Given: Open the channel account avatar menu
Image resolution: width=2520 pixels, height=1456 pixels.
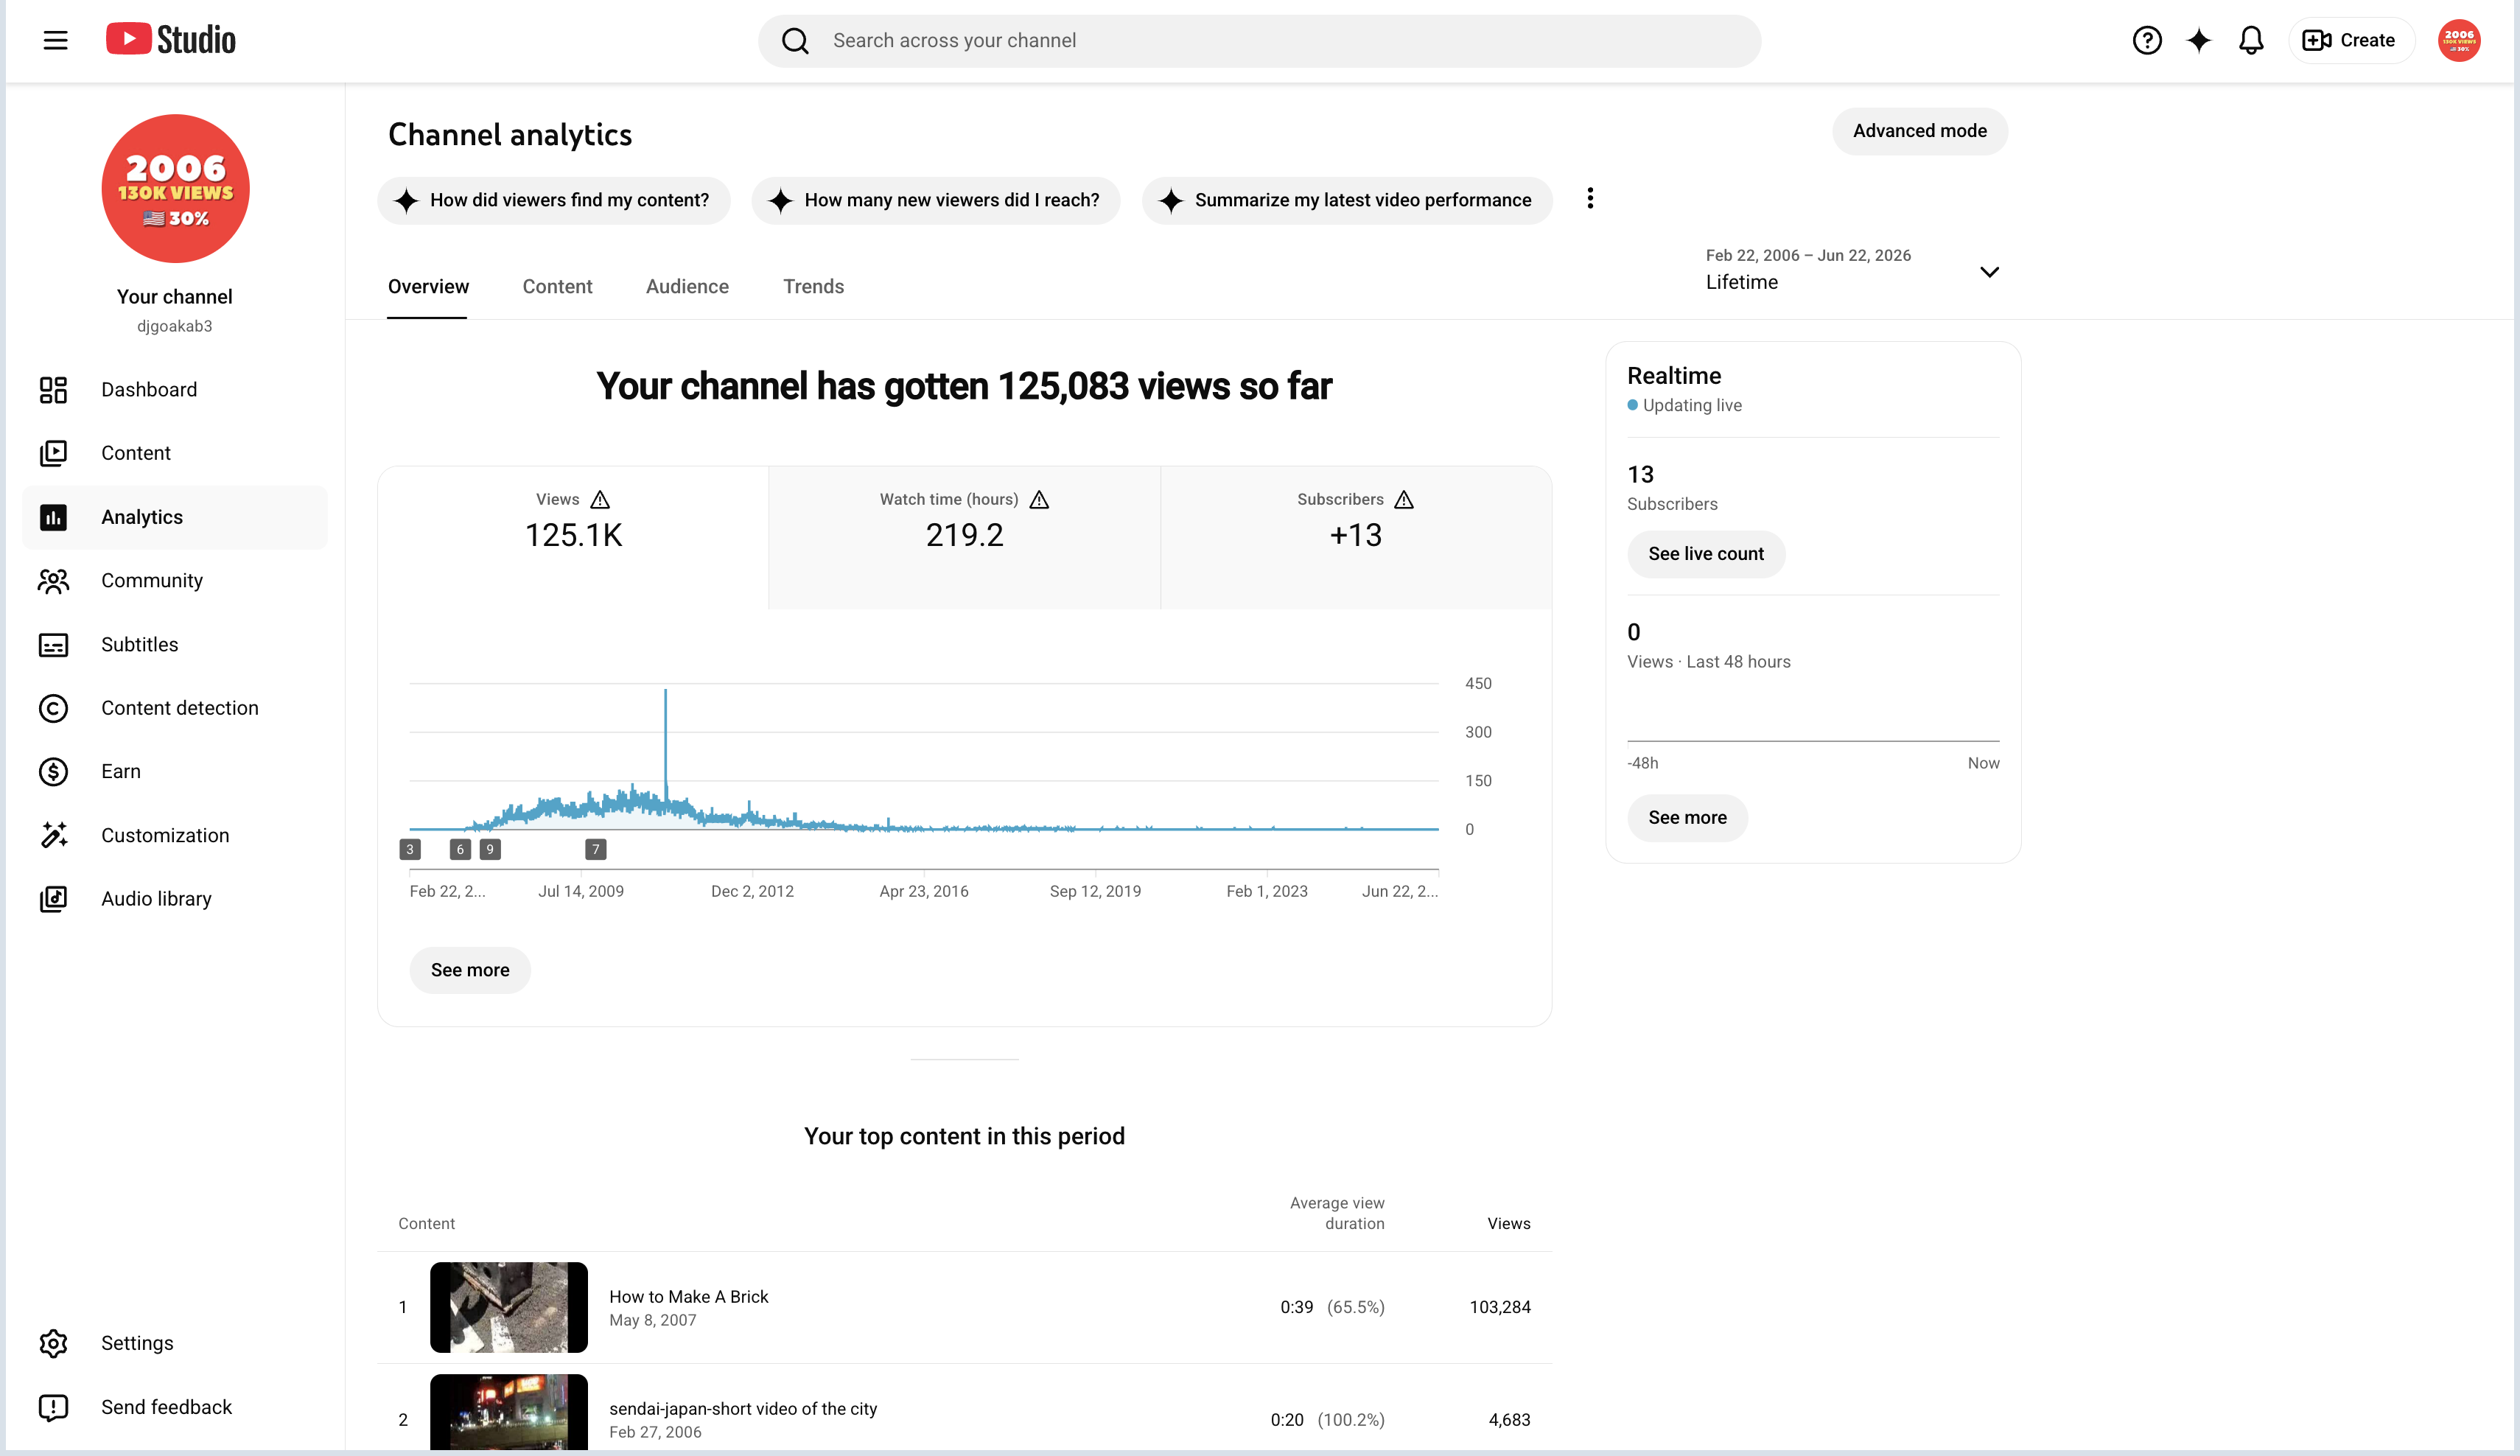Looking at the screenshot, I should click(x=2458, y=40).
